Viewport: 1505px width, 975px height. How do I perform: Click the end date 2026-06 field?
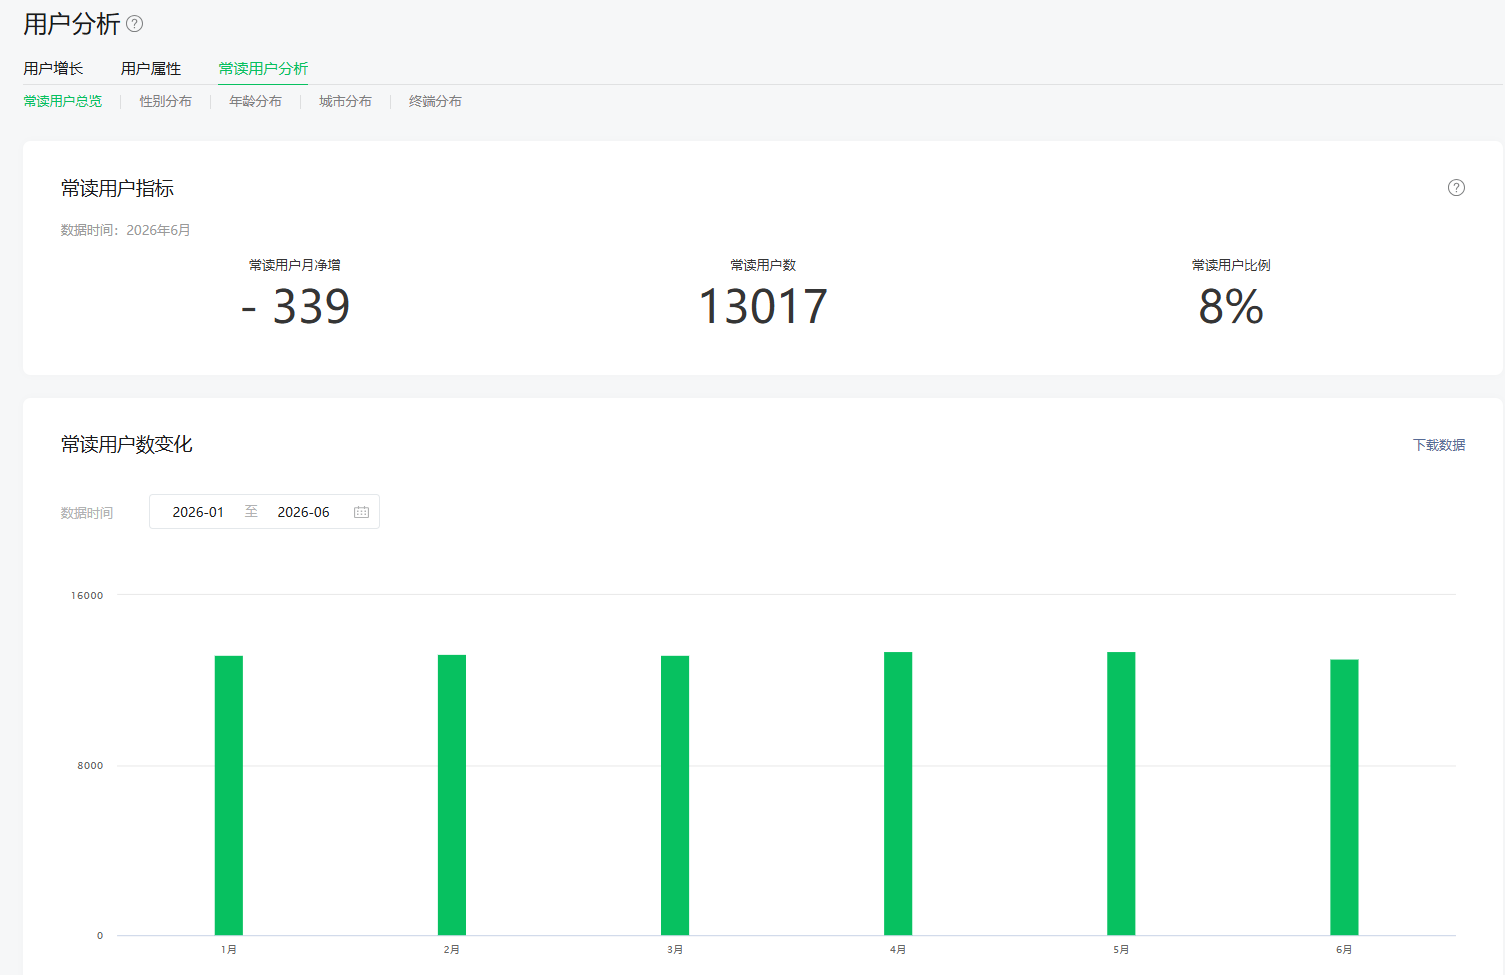(x=303, y=512)
